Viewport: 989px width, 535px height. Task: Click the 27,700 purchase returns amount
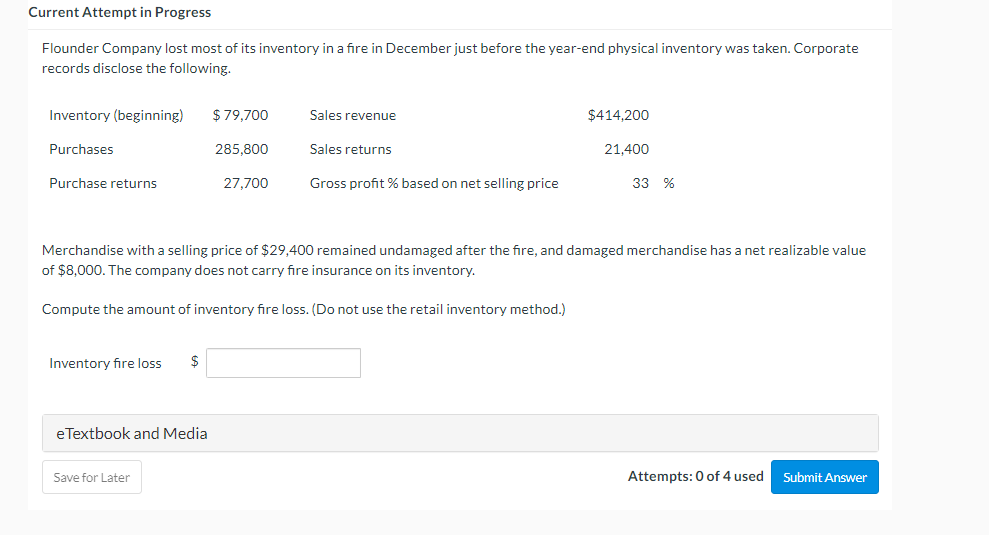click(246, 183)
